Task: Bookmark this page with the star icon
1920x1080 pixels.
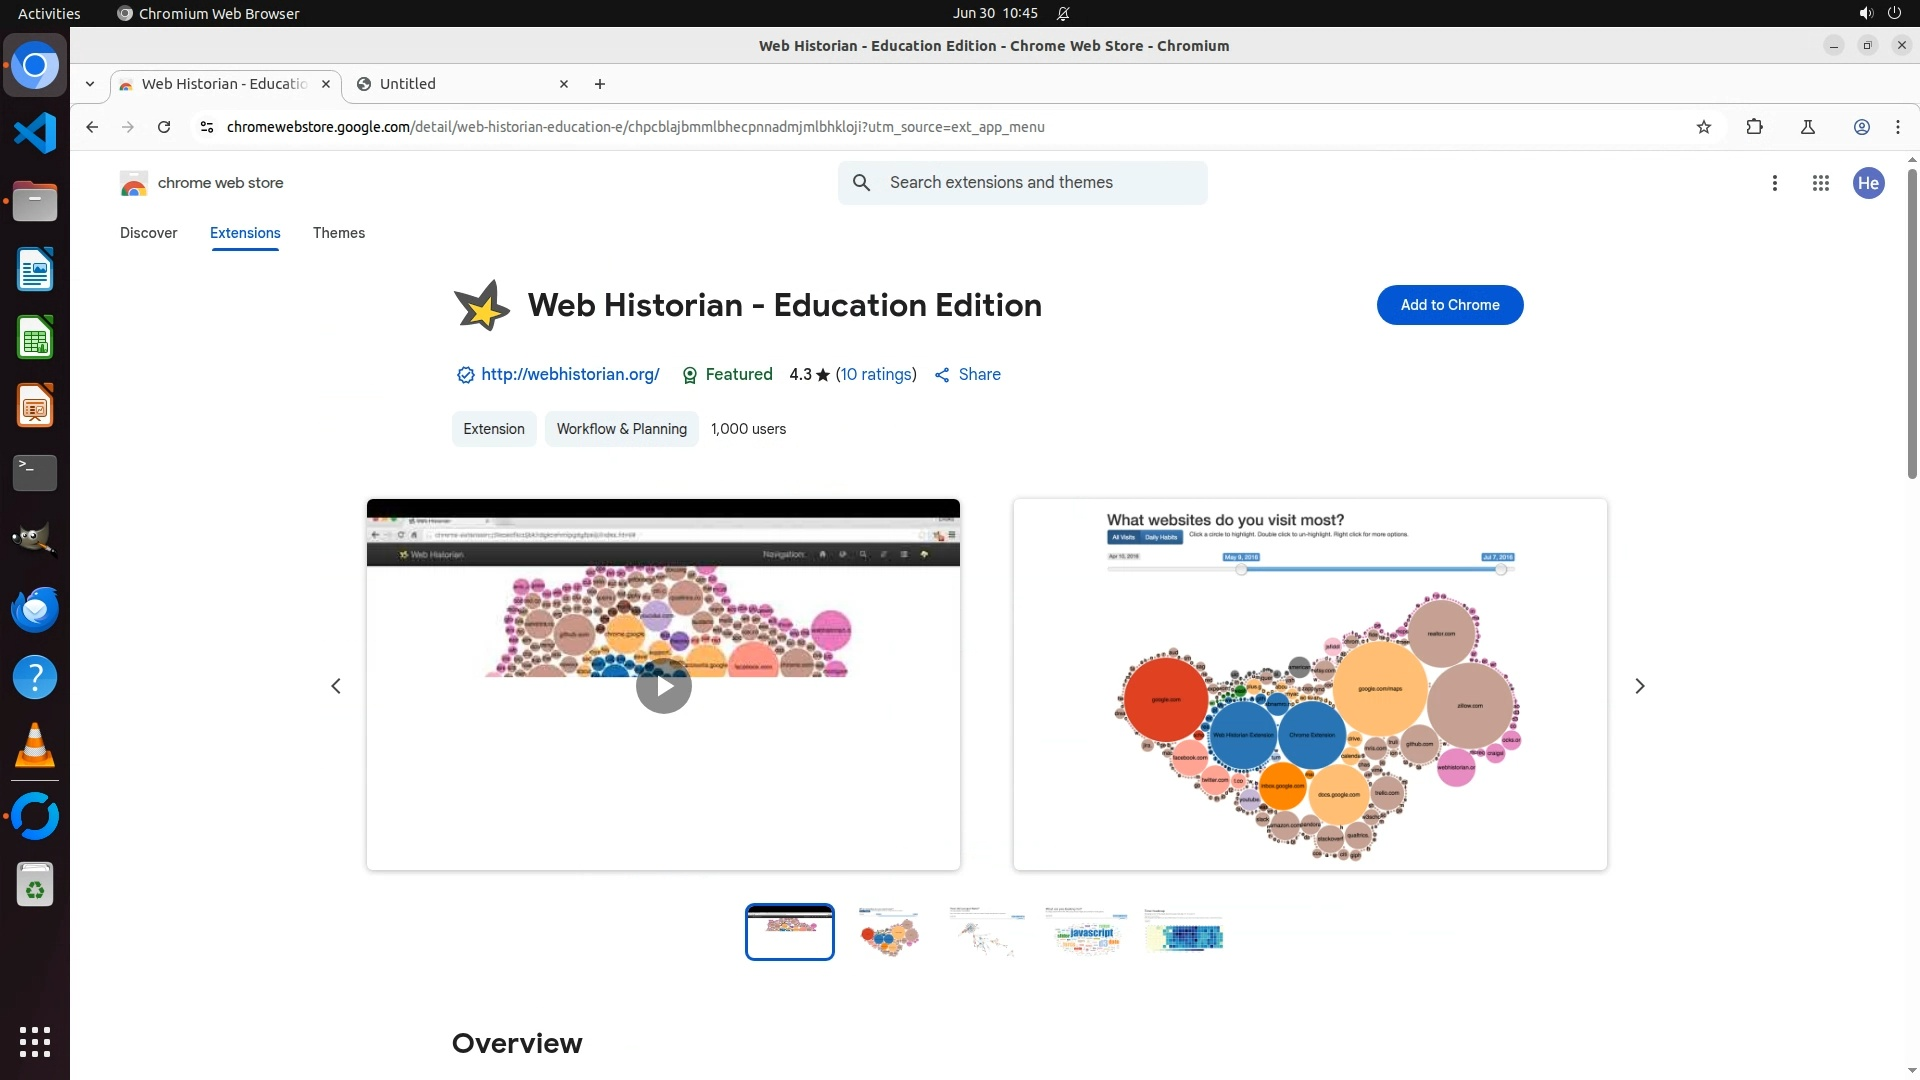Action: 1704,127
